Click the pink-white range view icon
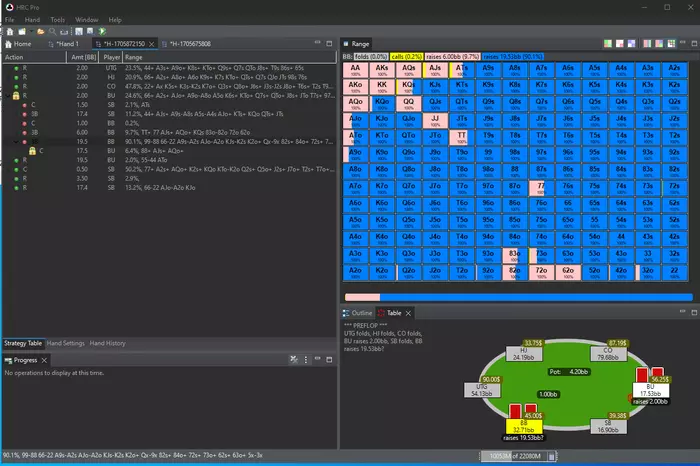Image resolution: width=700 pixels, height=466 pixels. [620, 43]
